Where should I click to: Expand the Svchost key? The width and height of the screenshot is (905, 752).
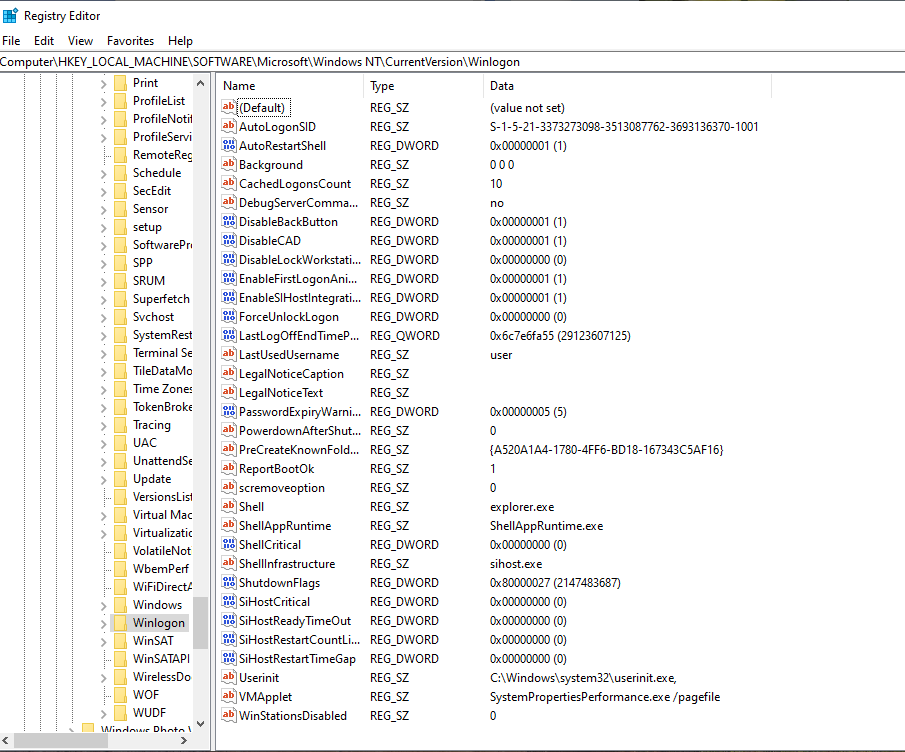(x=103, y=317)
